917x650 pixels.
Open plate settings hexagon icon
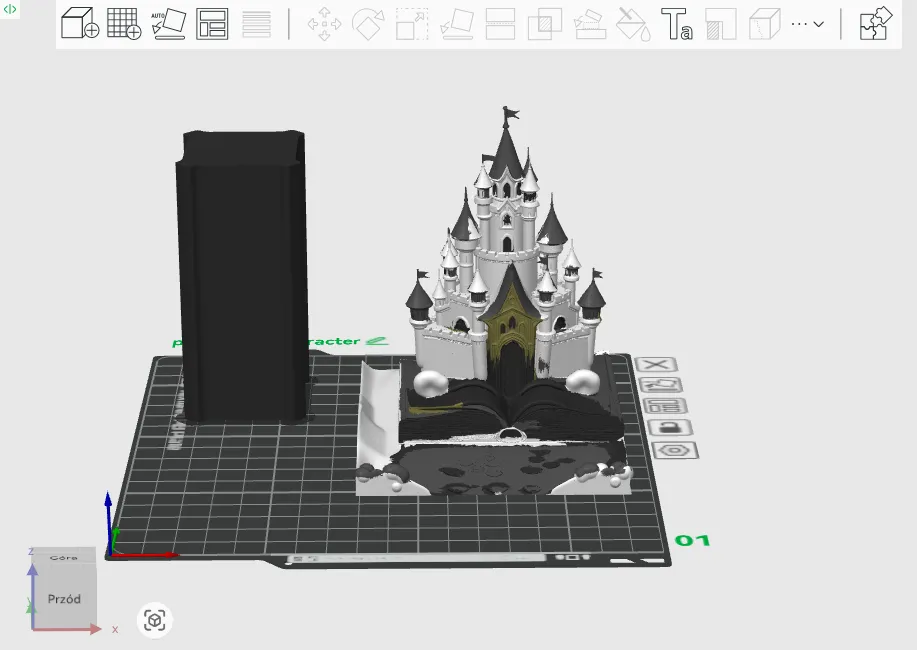click(674, 450)
